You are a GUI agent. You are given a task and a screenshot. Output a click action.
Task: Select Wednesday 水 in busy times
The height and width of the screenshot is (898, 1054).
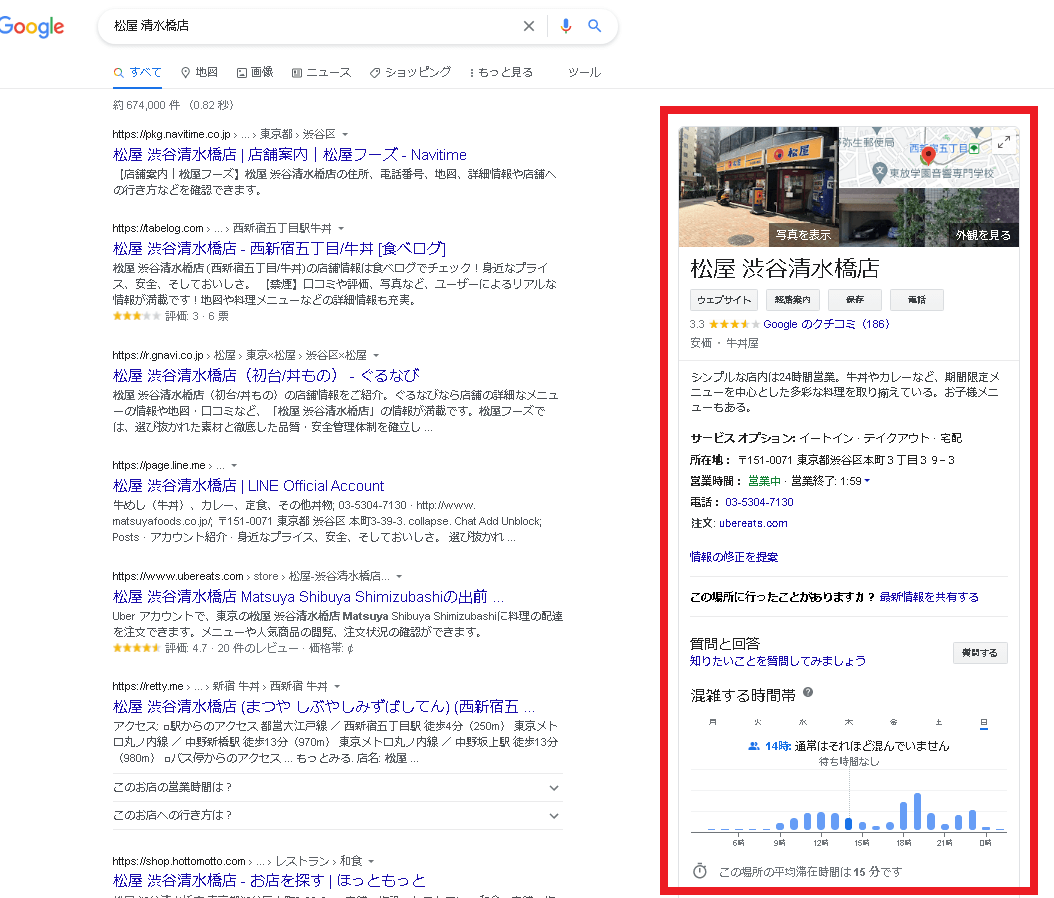coord(803,723)
